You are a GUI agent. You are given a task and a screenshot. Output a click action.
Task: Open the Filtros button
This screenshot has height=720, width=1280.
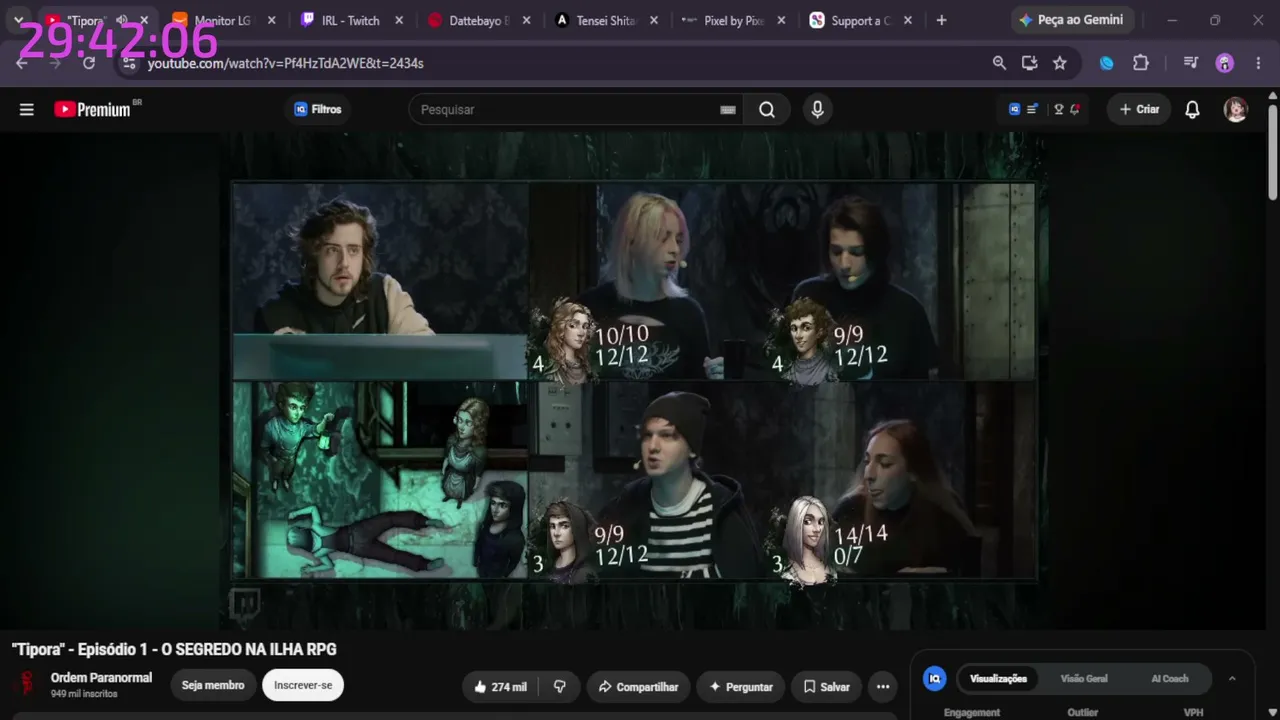point(317,110)
